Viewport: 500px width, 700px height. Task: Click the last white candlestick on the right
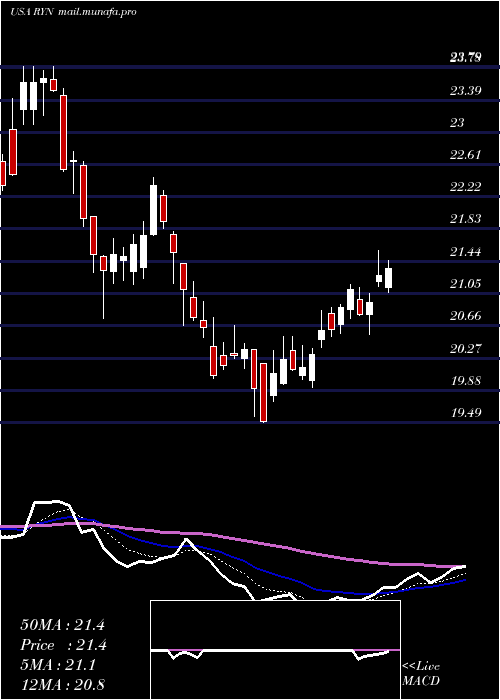click(x=388, y=278)
